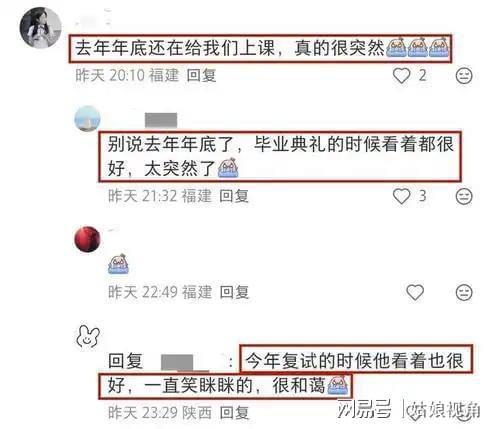Reply (回复) to the 22:49 comment
Image resolution: width=500 pixels, height=429 pixels.
pyautogui.click(x=234, y=292)
